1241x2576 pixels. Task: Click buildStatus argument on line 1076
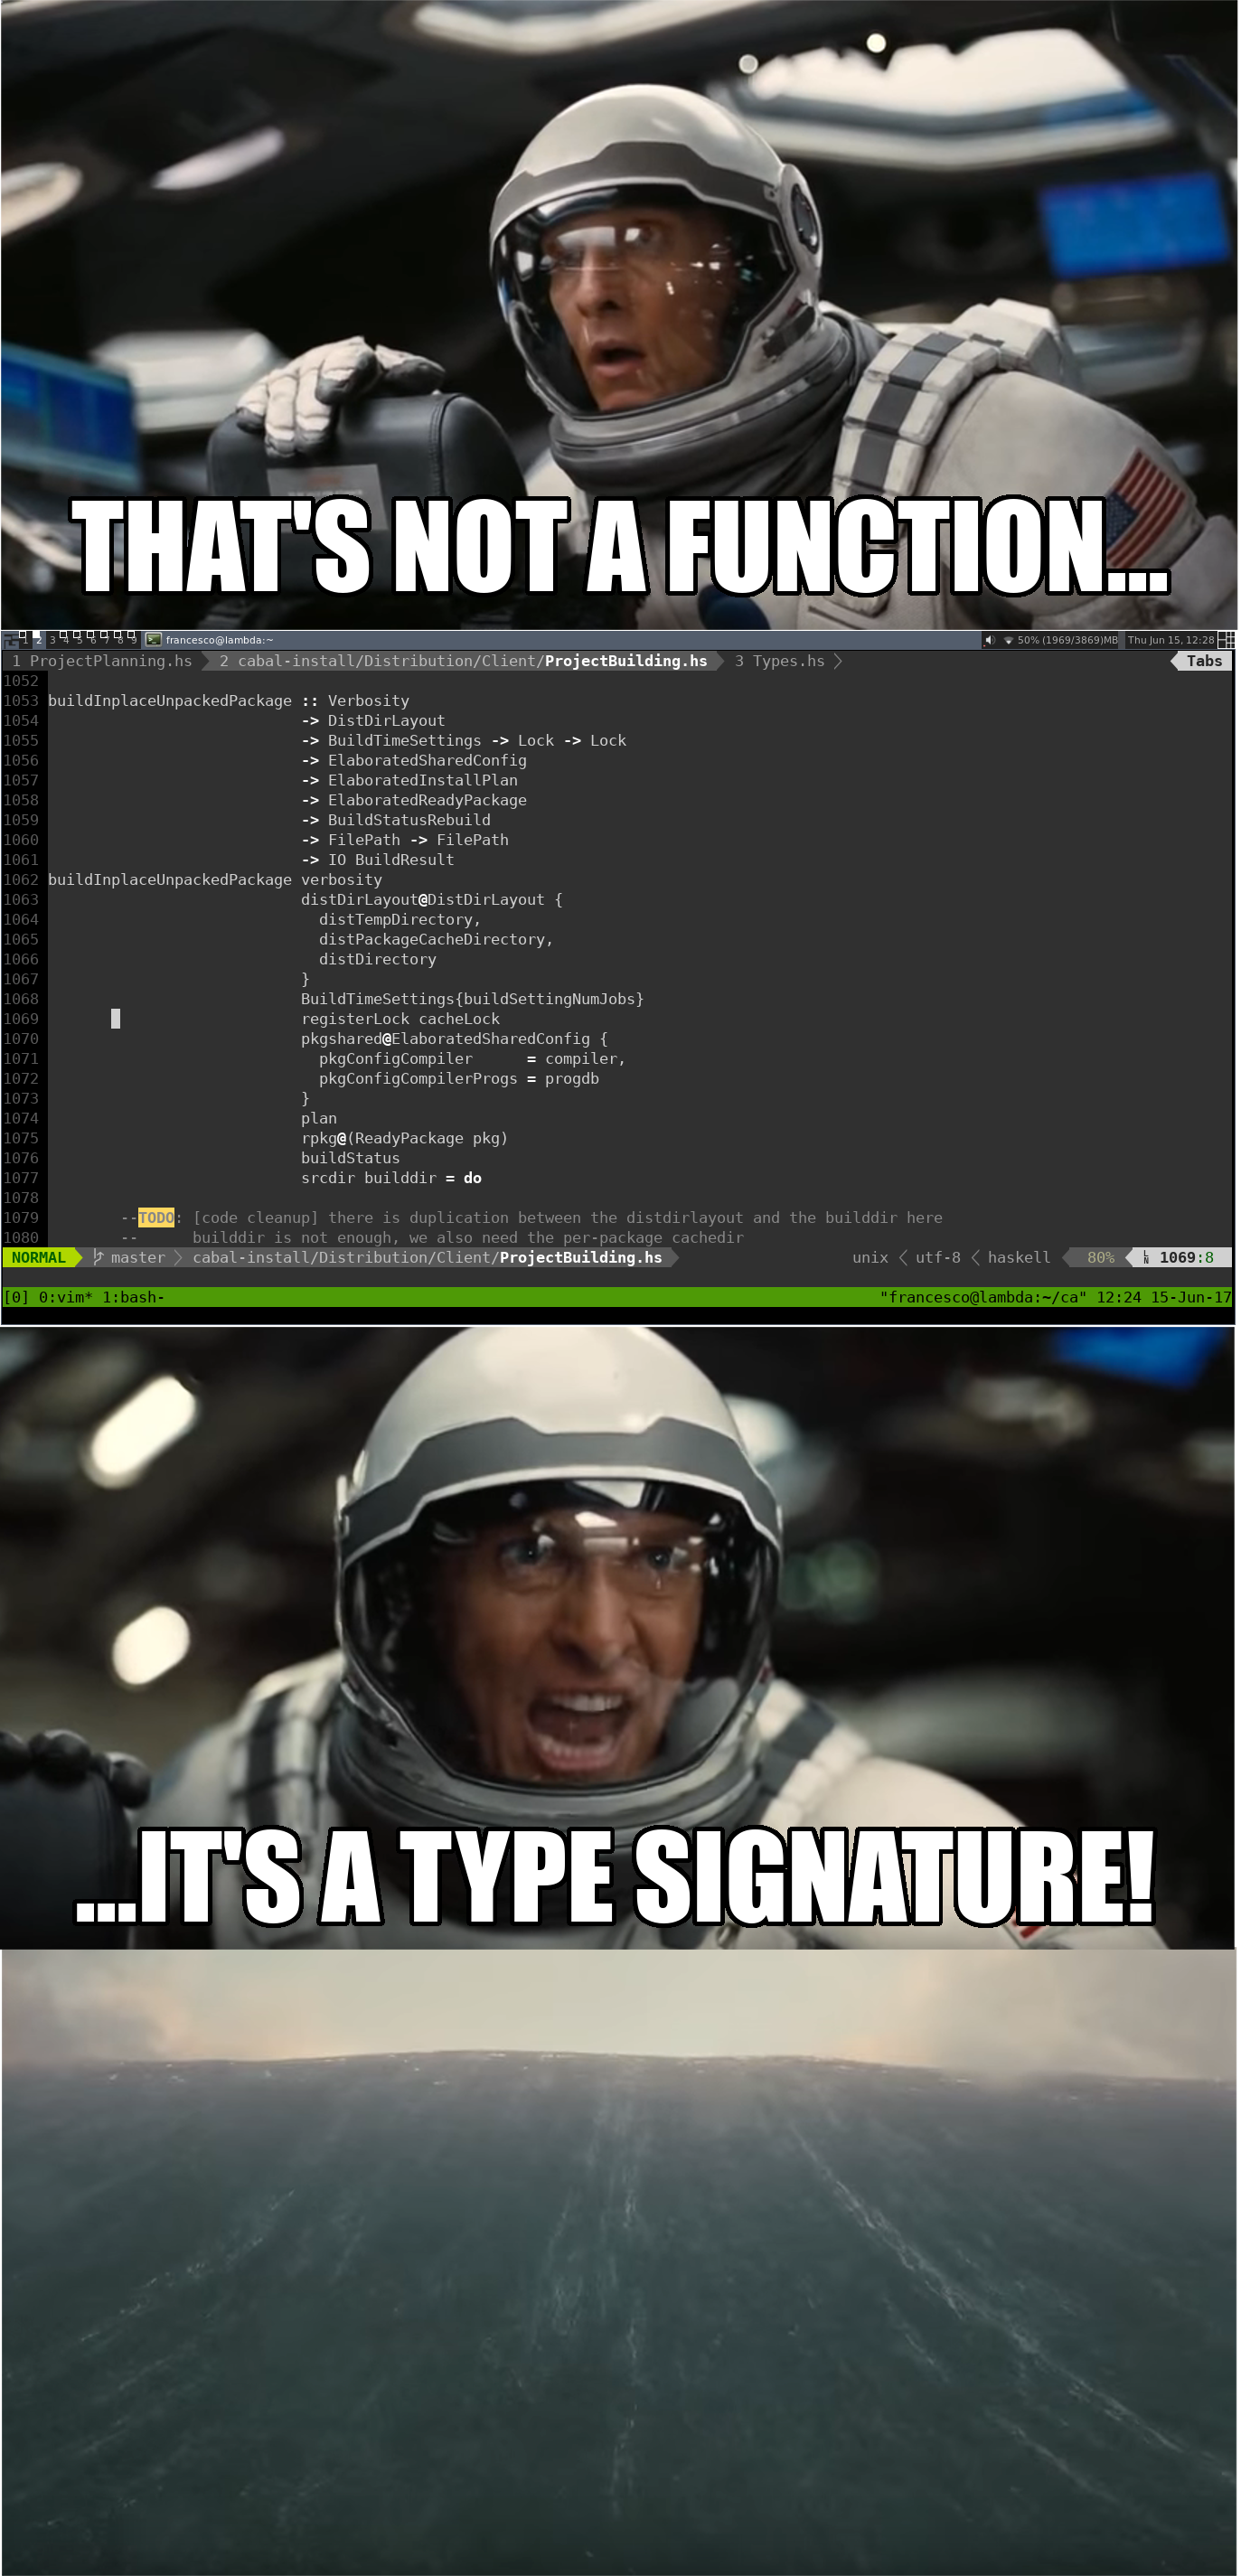click(350, 1158)
